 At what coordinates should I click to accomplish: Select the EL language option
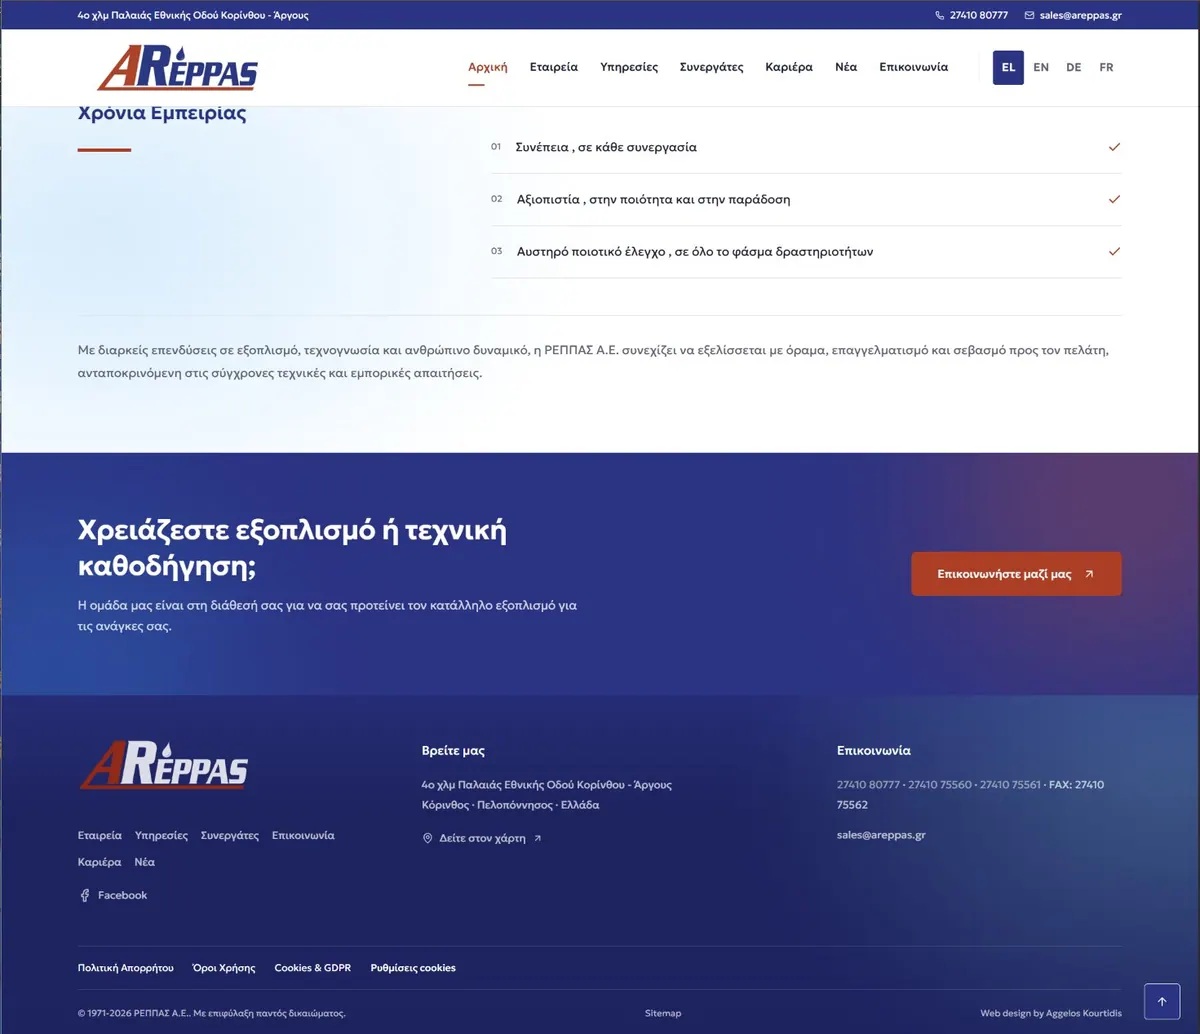tap(1008, 67)
